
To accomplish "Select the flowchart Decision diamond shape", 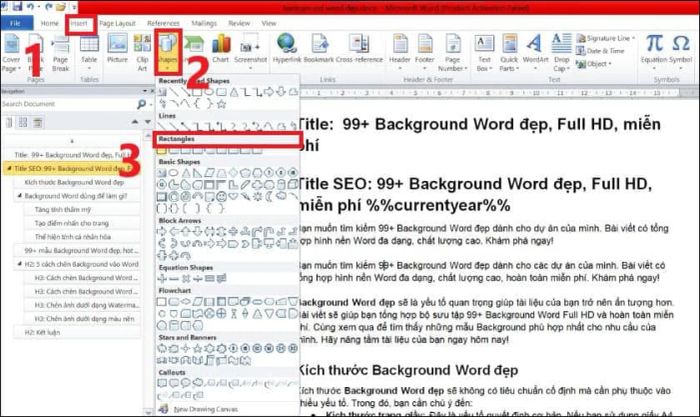I will click(185, 302).
